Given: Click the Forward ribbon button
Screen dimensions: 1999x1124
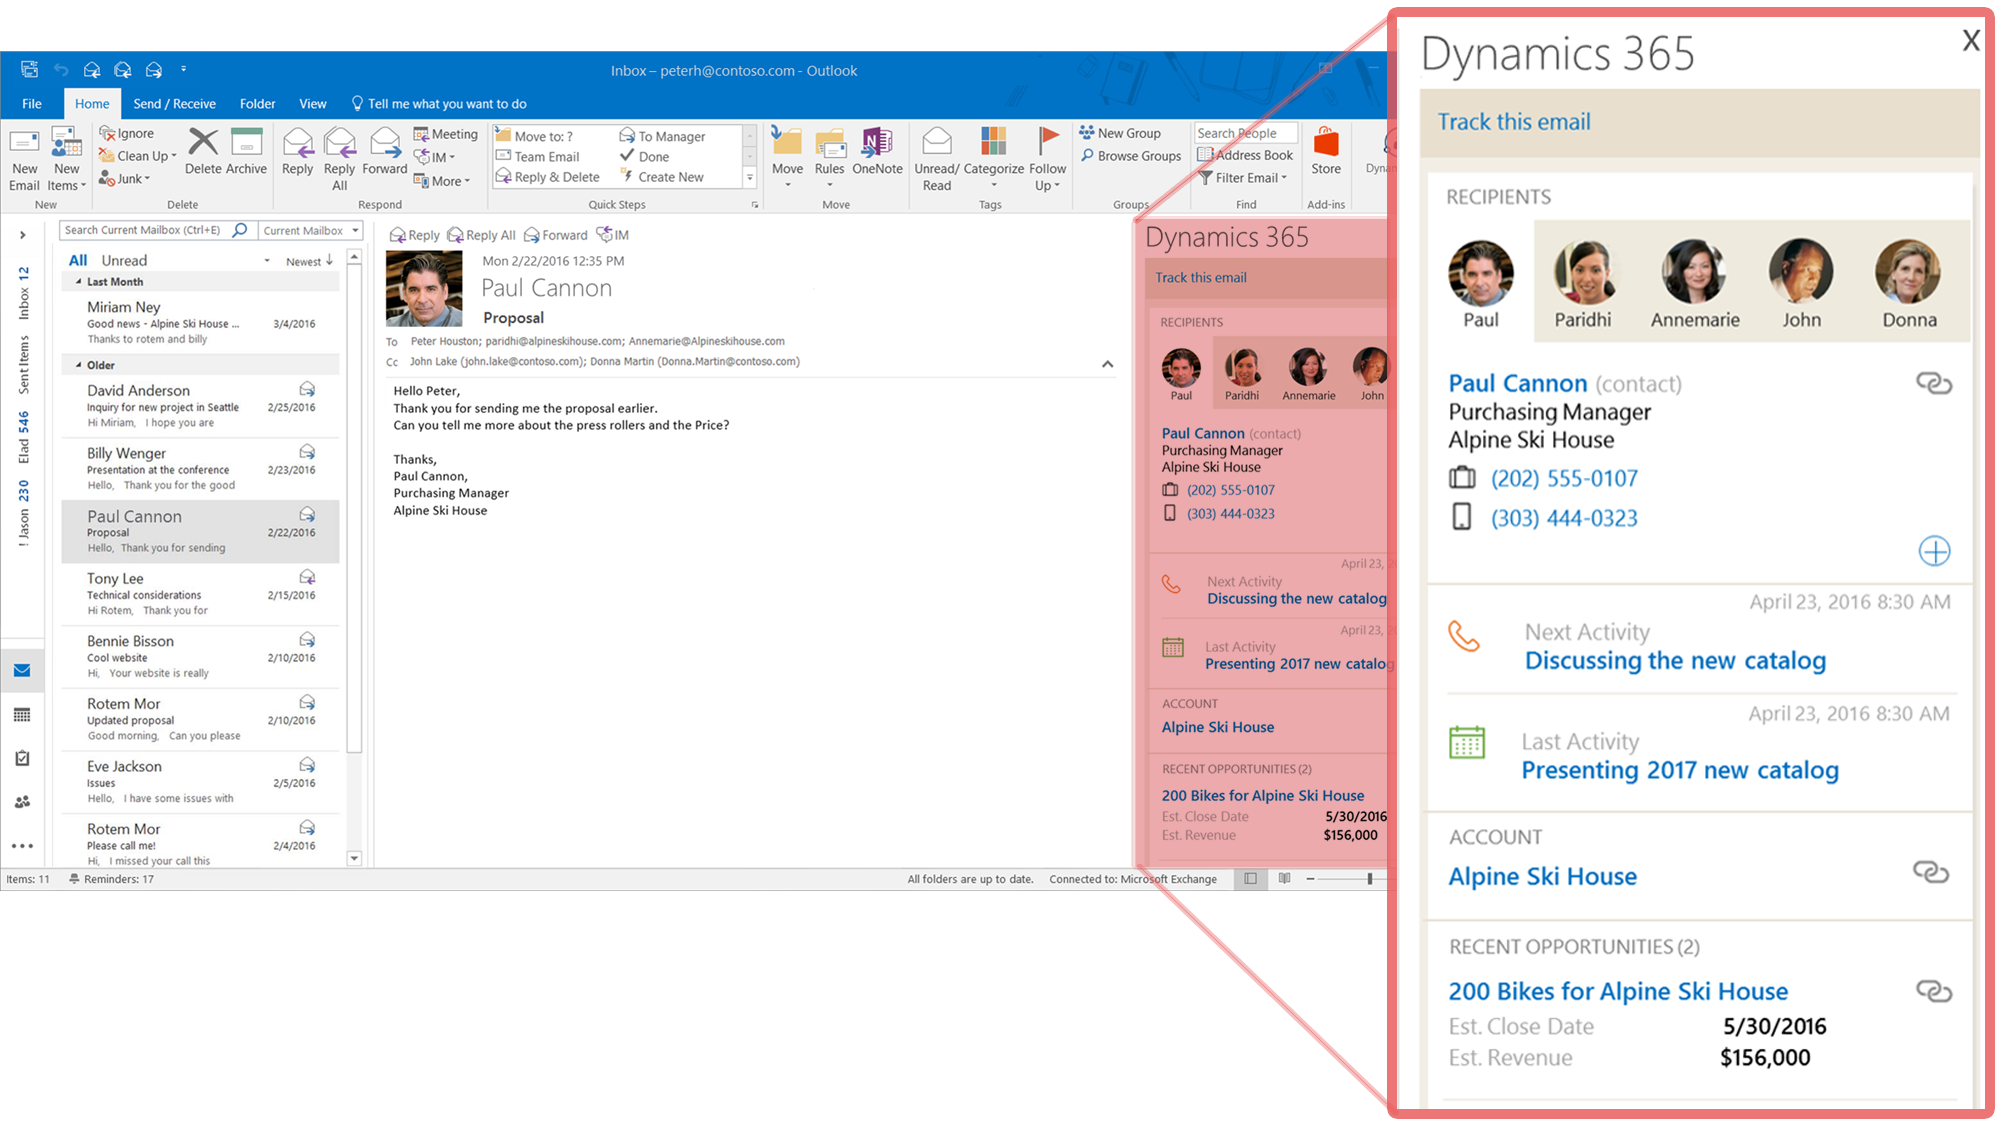Looking at the screenshot, I should pos(385,152).
